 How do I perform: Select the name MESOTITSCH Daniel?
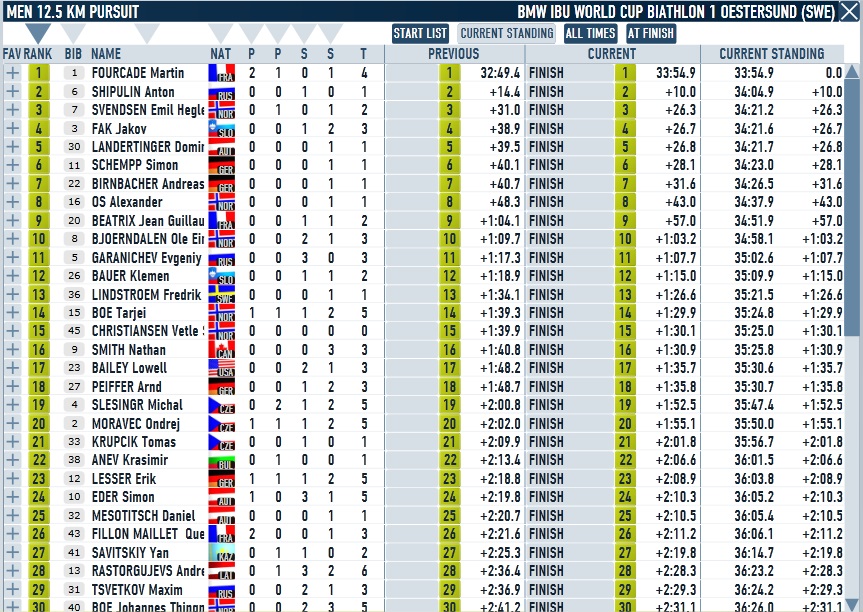tap(143, 516)
